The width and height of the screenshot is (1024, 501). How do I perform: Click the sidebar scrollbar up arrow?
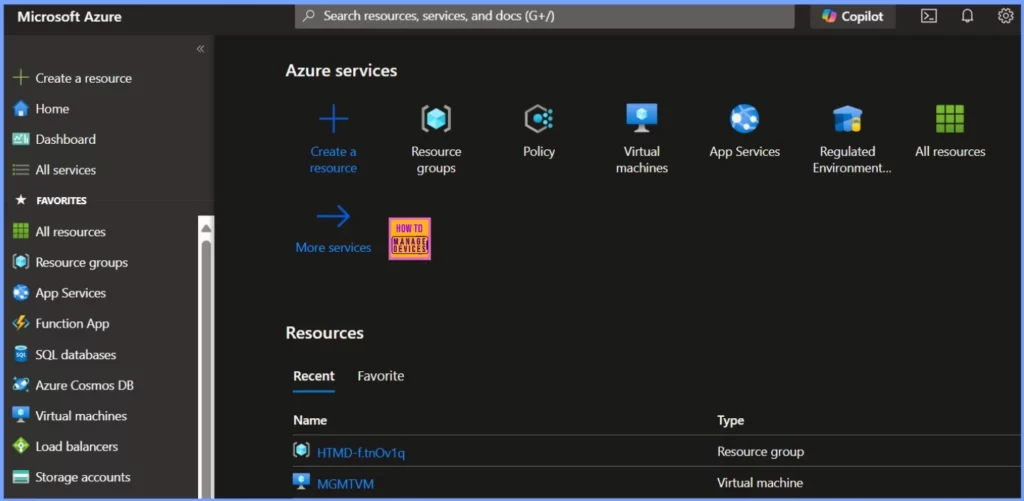tap(206, 228)
